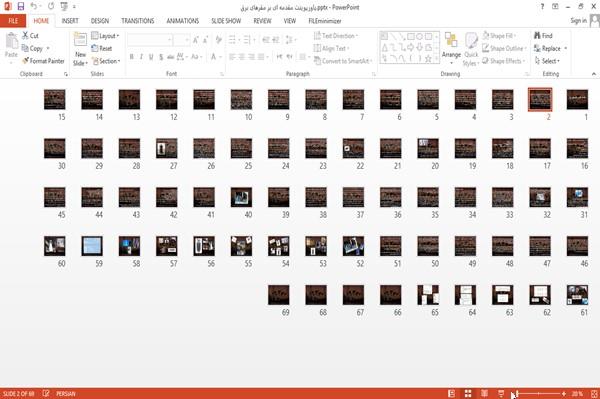Collapse the ribbon with the arrow
This screenshot has width=600, height=399.
tap(594, 74)
